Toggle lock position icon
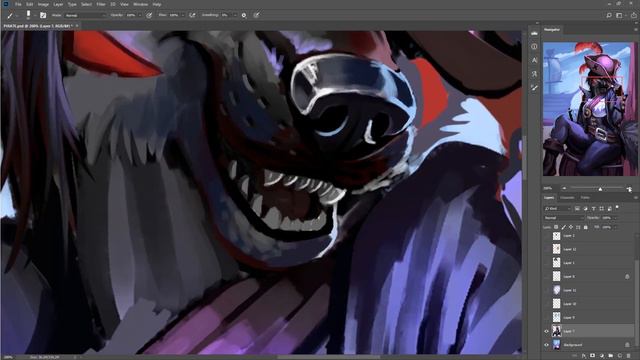 coord(571,227)
